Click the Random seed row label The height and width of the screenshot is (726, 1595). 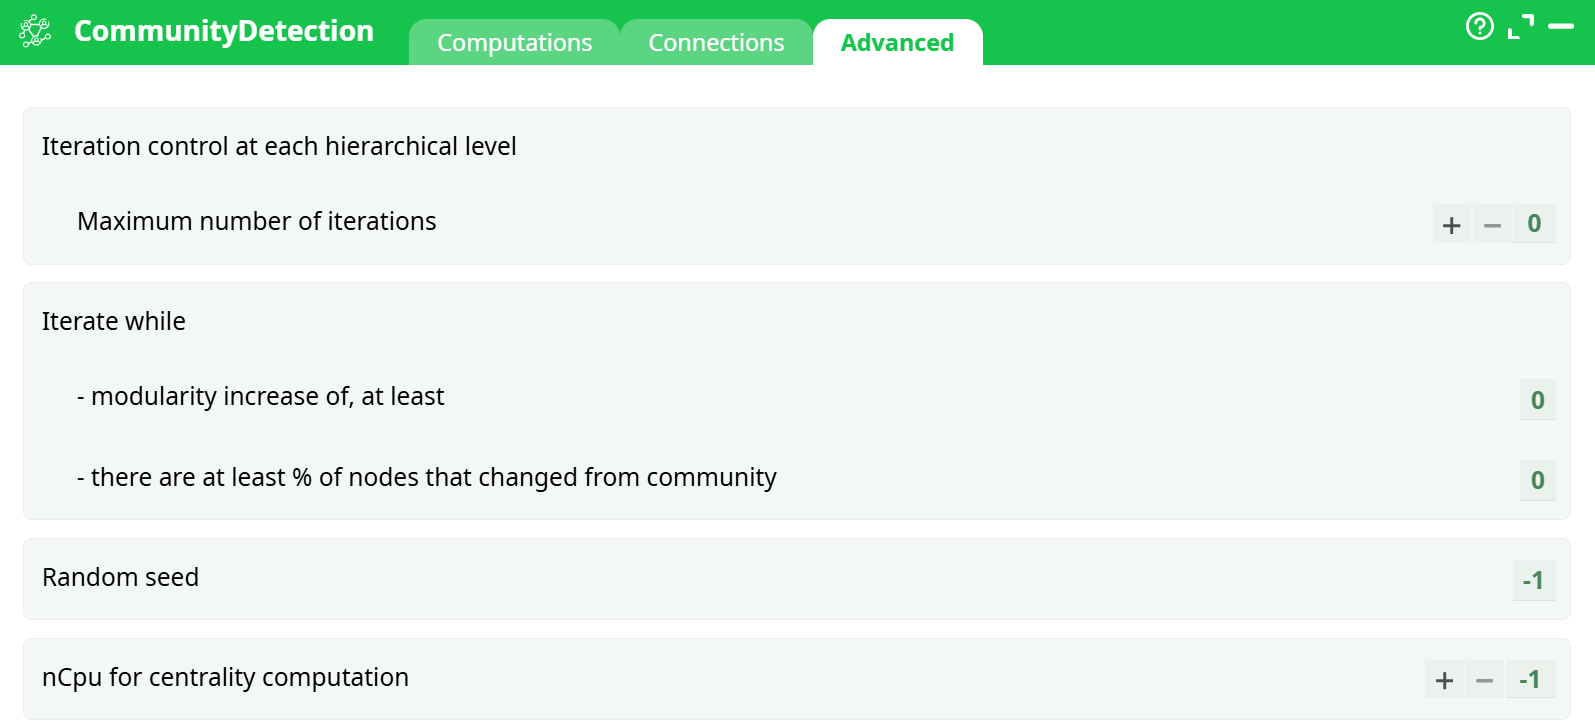(120, 578)
